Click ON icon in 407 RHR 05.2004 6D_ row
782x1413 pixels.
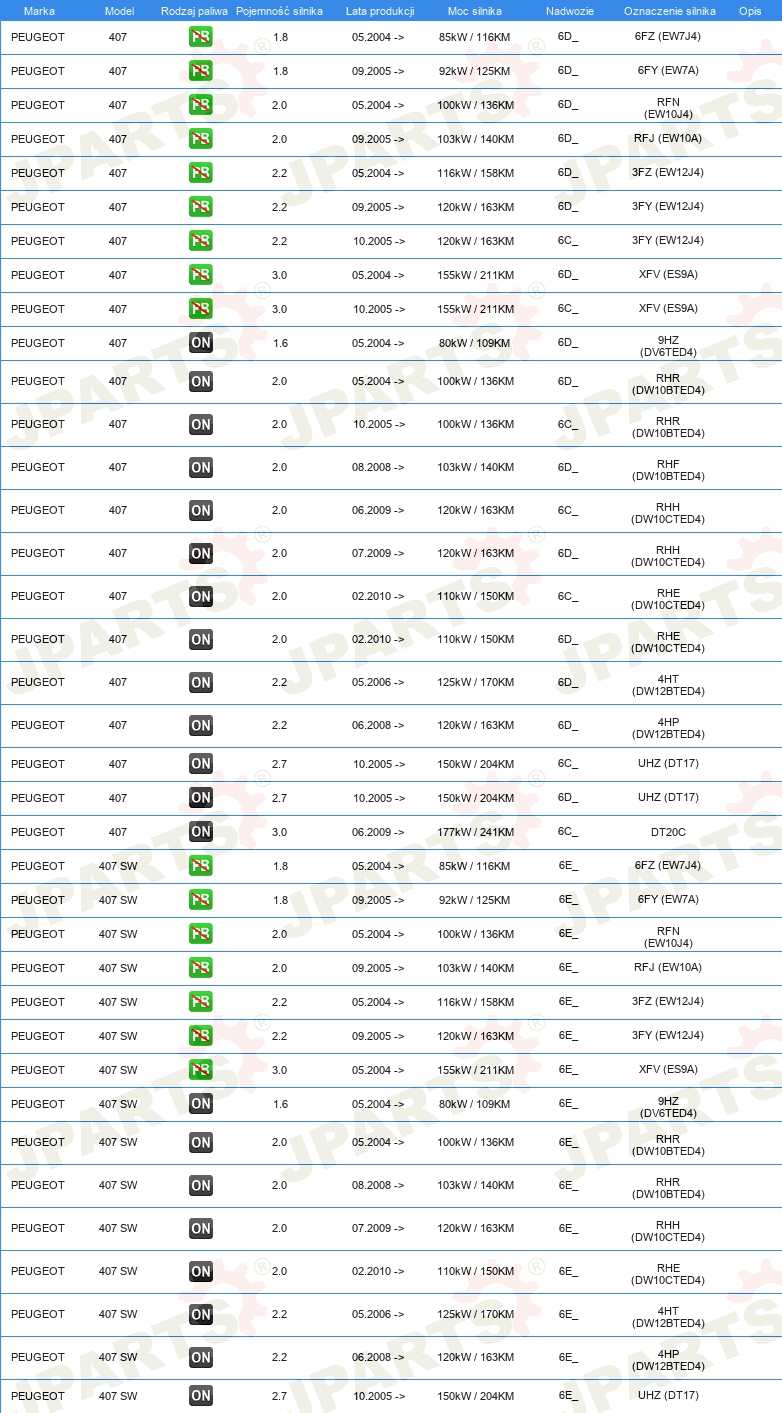[x=200, y=381]
